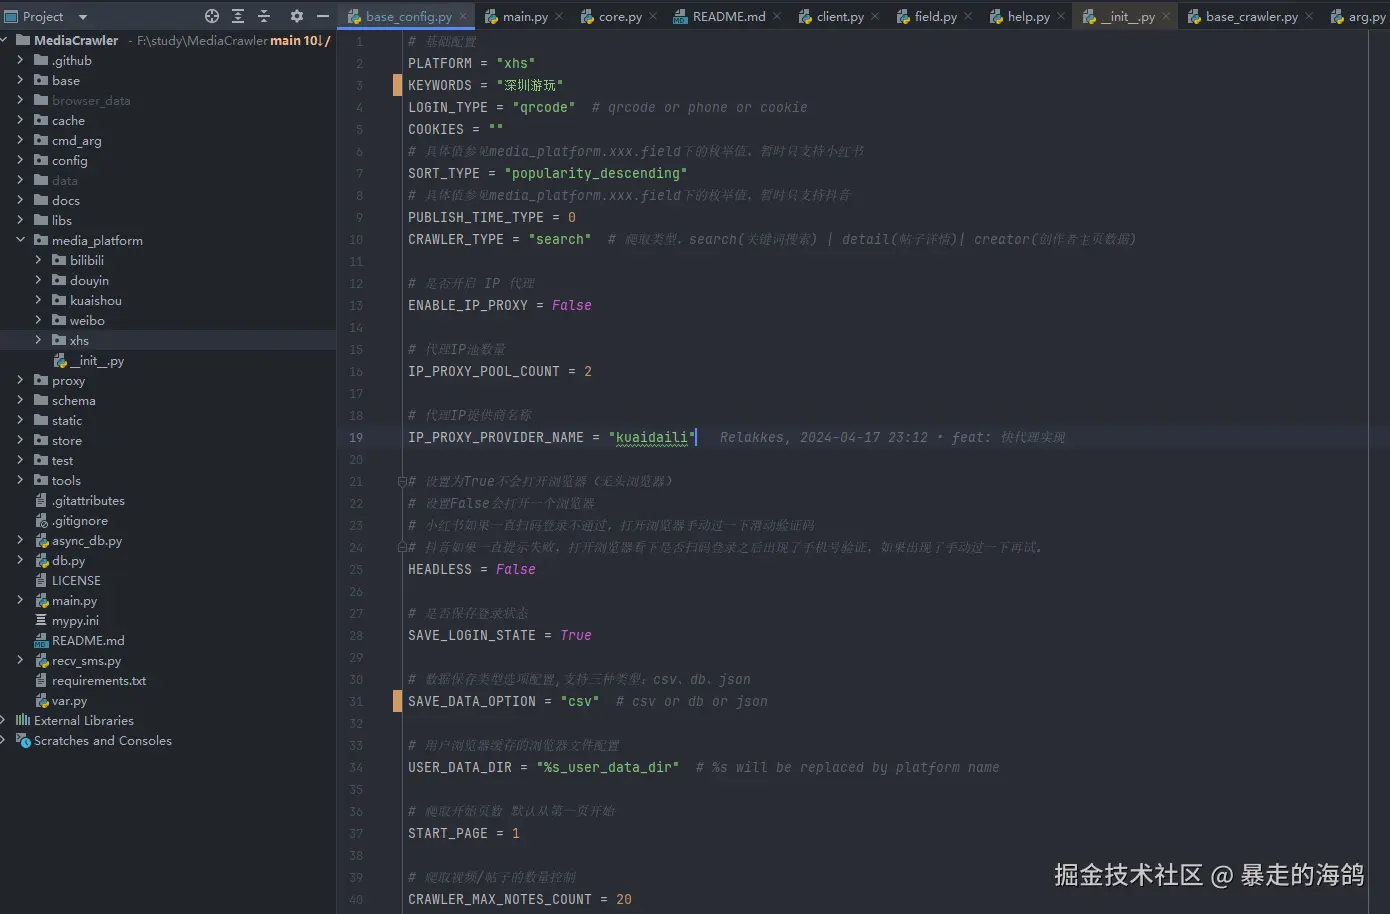Close the base_config.py tab
The width and height of the screenshot is (1390, 914).
(463, 16)
